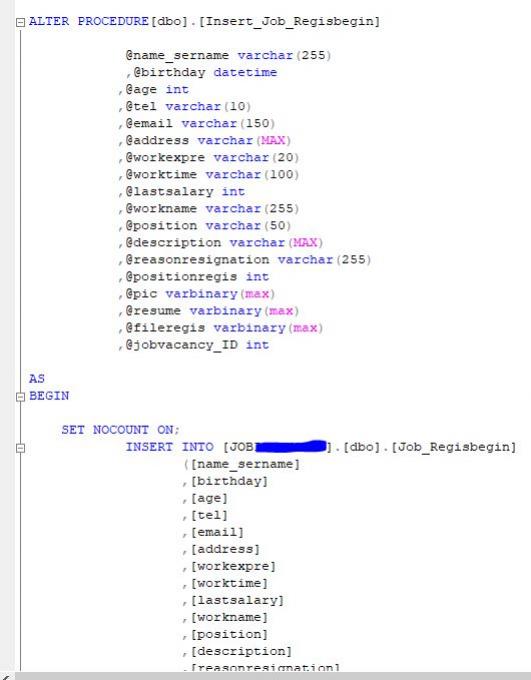Click the varbinary type of @pic
Viewport: 531px width, 680px height.
click(x=201, y=294)
